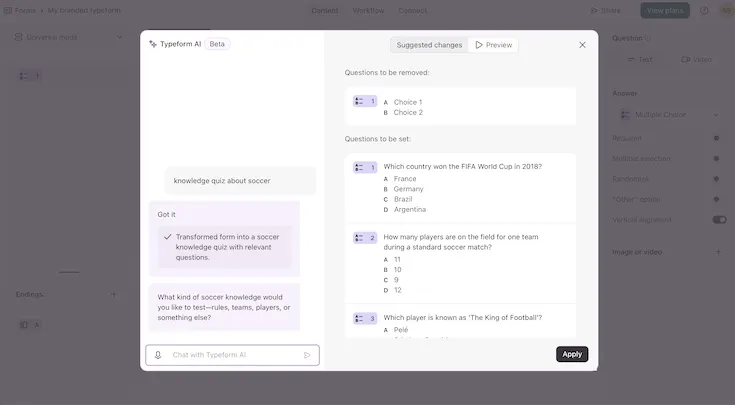Click the Beta badge
This screenshot has width=735, height=405.
pos(217,44)
